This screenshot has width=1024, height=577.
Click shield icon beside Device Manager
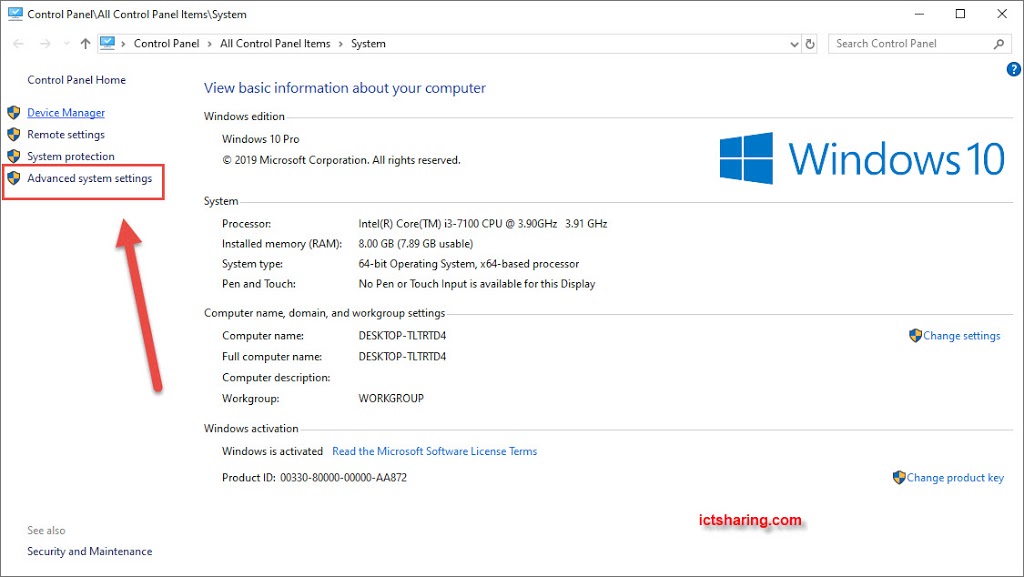(14, 112)
